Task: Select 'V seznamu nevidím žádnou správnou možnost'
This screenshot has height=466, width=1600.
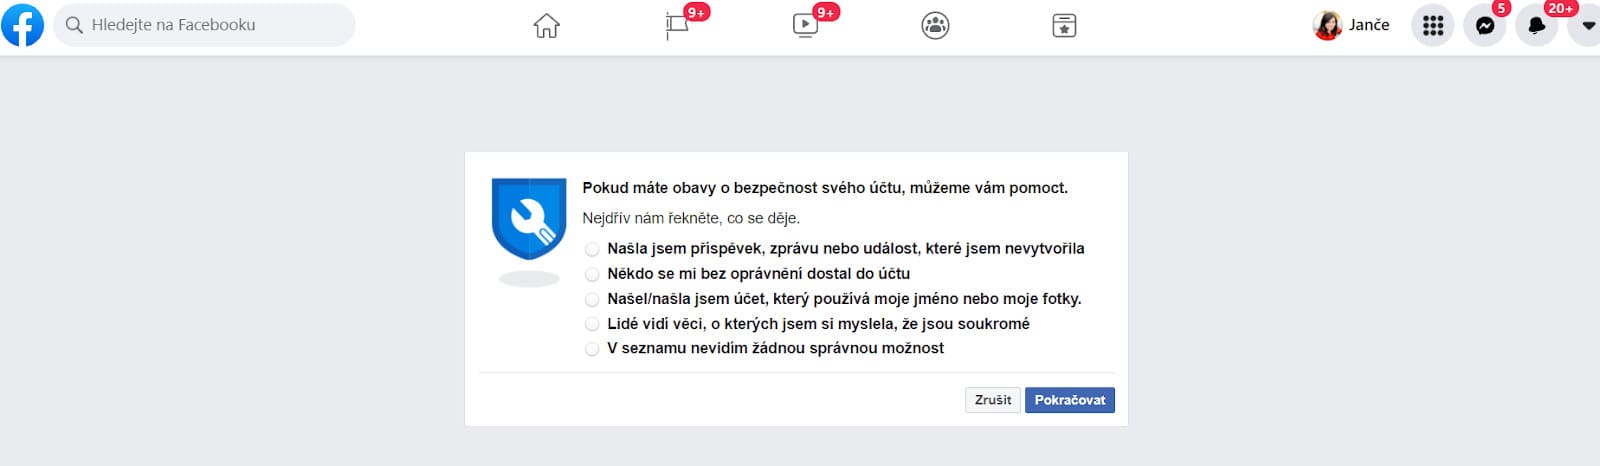Action: [x=592, y=349]
